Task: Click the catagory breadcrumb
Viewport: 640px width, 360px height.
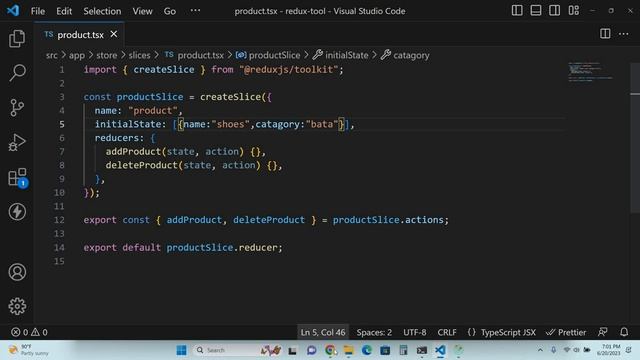Action: [405, 55]
